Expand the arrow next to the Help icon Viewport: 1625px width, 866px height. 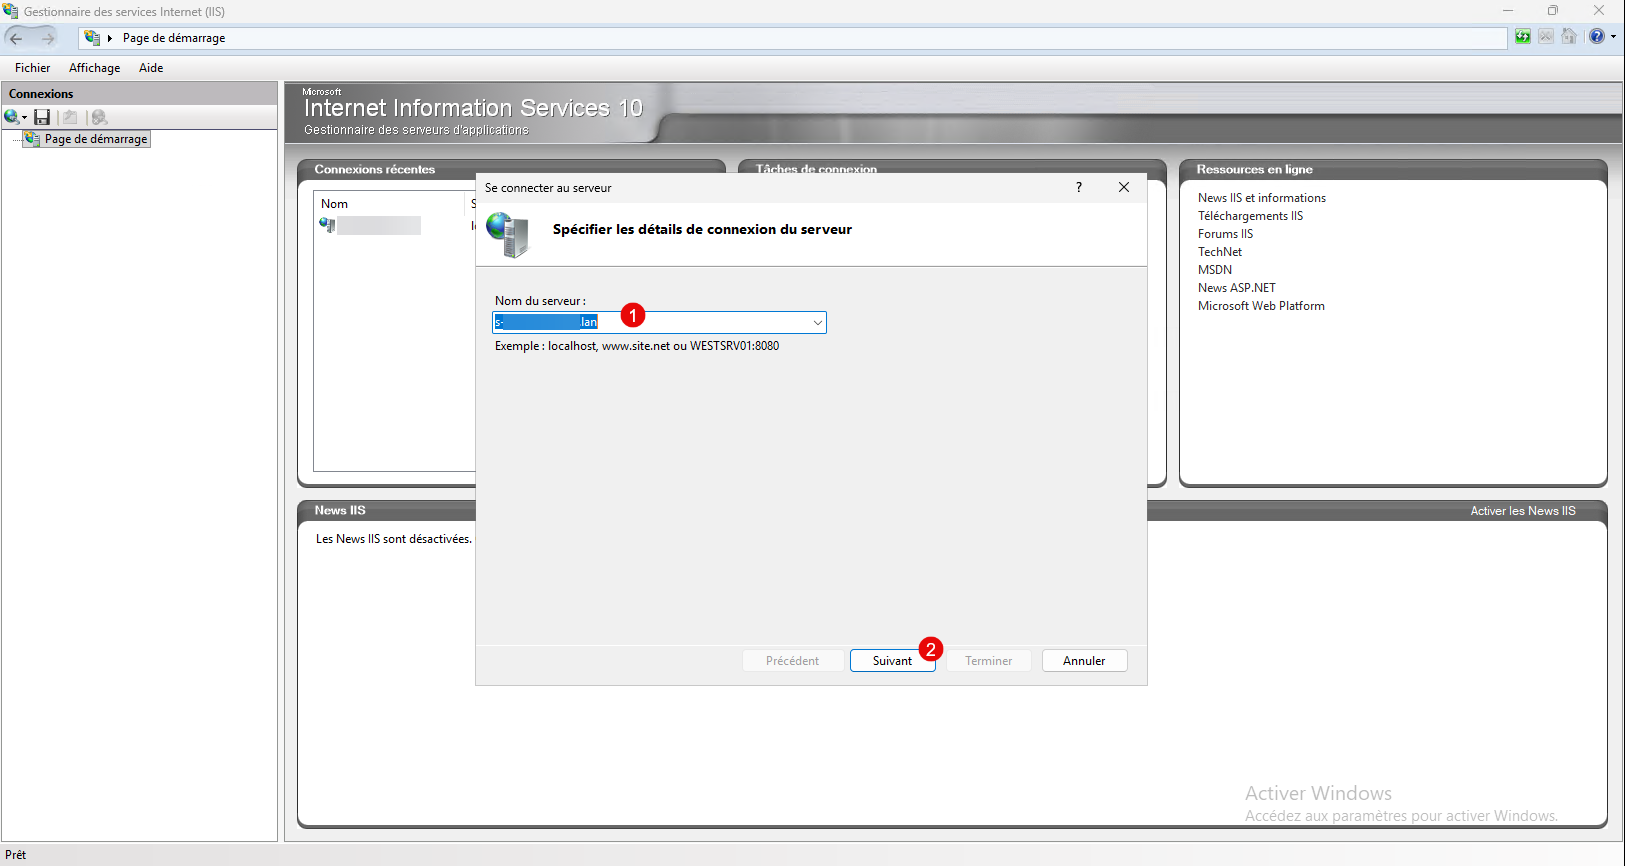point(1613,37)
